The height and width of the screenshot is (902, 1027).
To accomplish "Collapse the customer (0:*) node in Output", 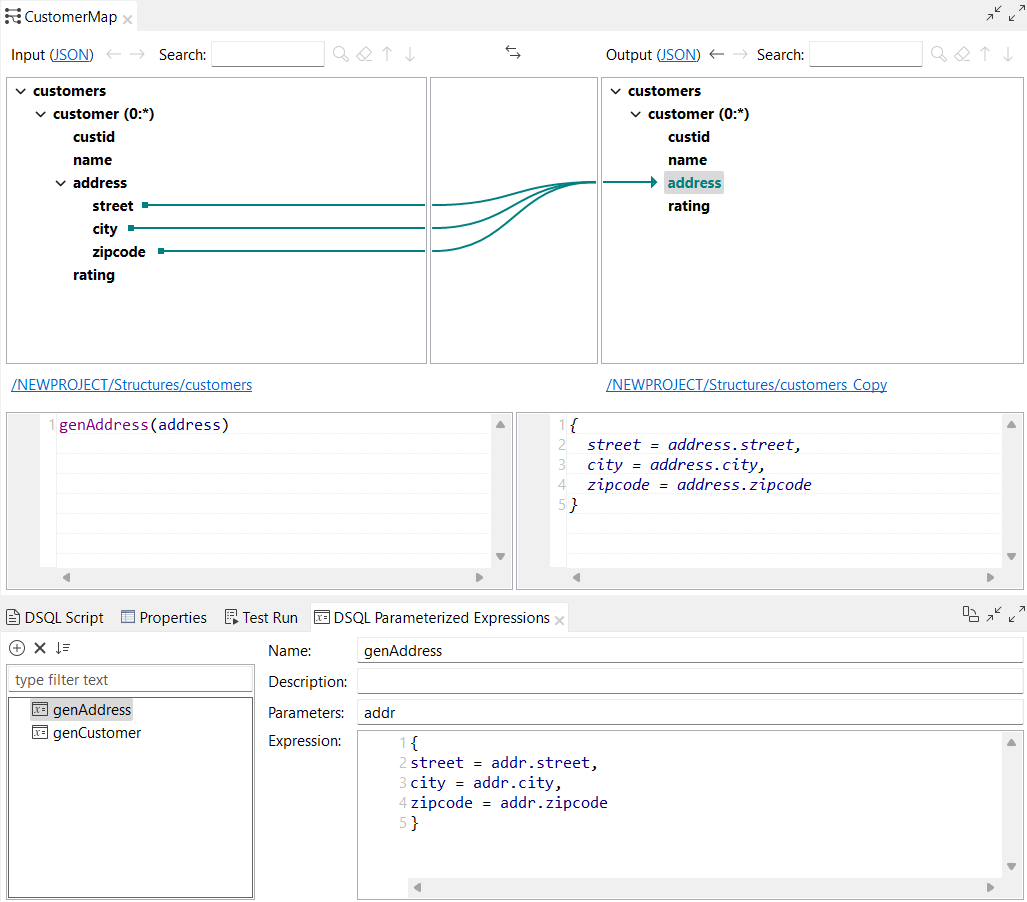I will [x=635, y=113].
